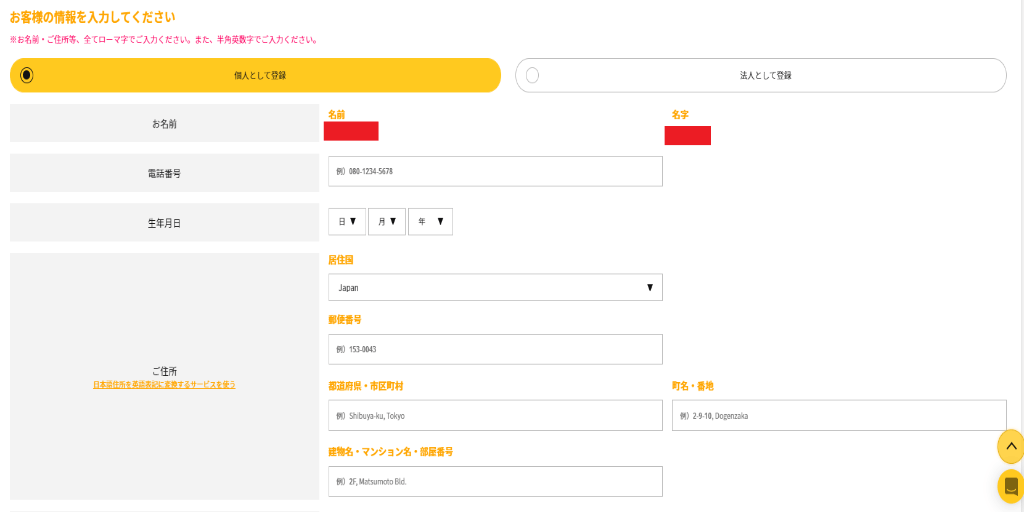This screenshot has width=1024, height=512.
Task: Click the 都道府県・市区町村 input field
Action: pyautogui.click(x=495, y=415)
